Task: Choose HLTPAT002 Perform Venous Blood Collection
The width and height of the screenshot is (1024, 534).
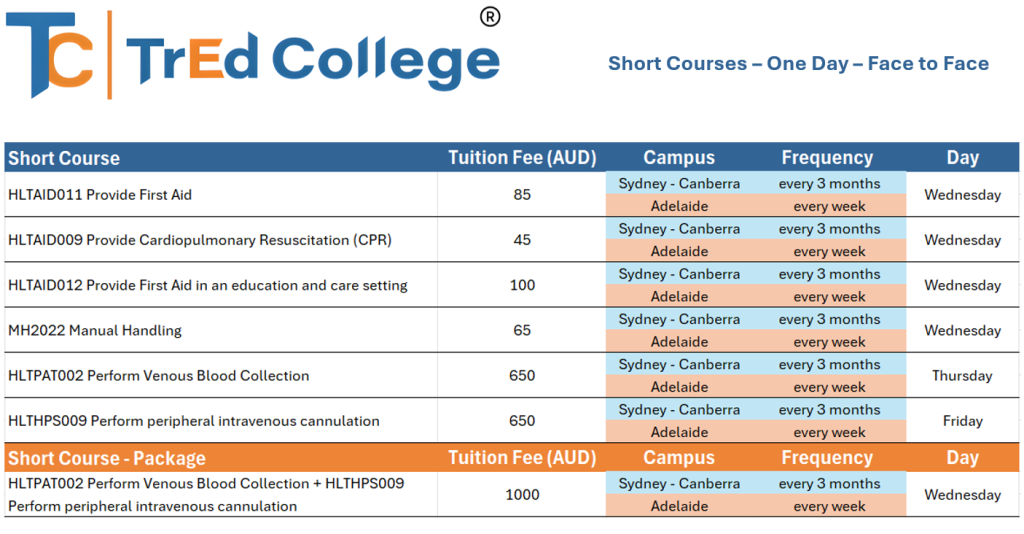Action: 158,376
